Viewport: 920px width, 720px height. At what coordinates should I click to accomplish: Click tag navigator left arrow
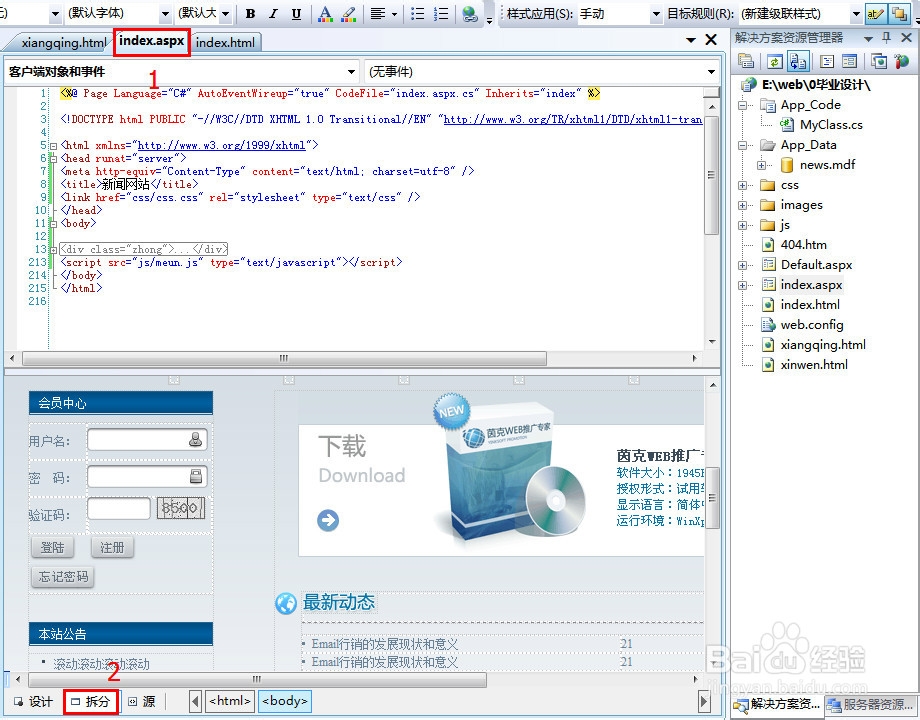(195, 701)
